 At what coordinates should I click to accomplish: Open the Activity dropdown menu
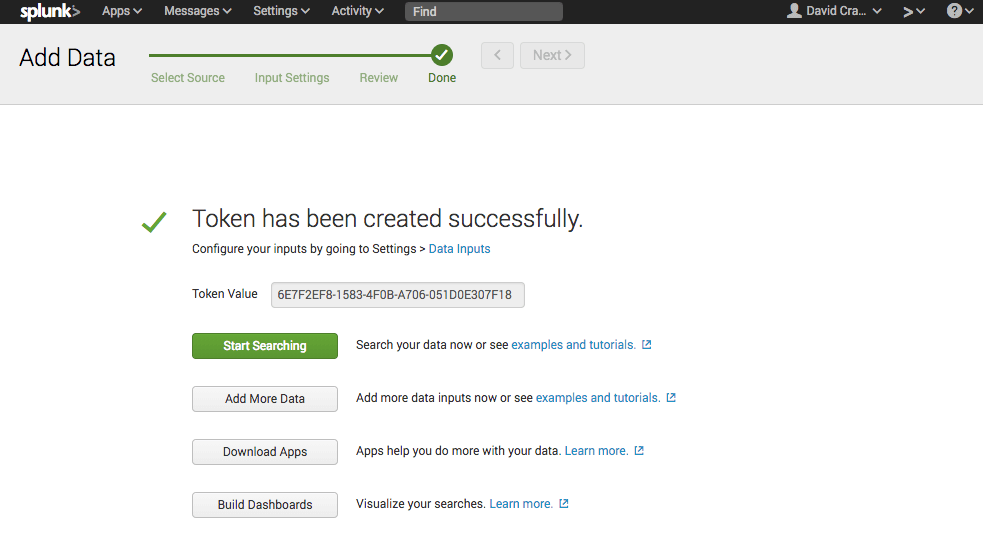pyautogui.click(x=357, y=11)
